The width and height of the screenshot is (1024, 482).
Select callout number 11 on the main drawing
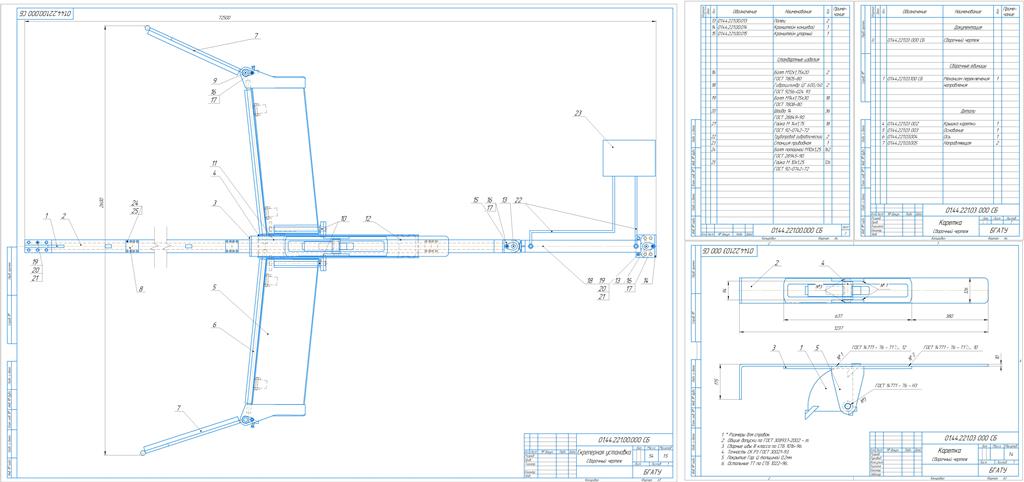(x=213, y=162)
